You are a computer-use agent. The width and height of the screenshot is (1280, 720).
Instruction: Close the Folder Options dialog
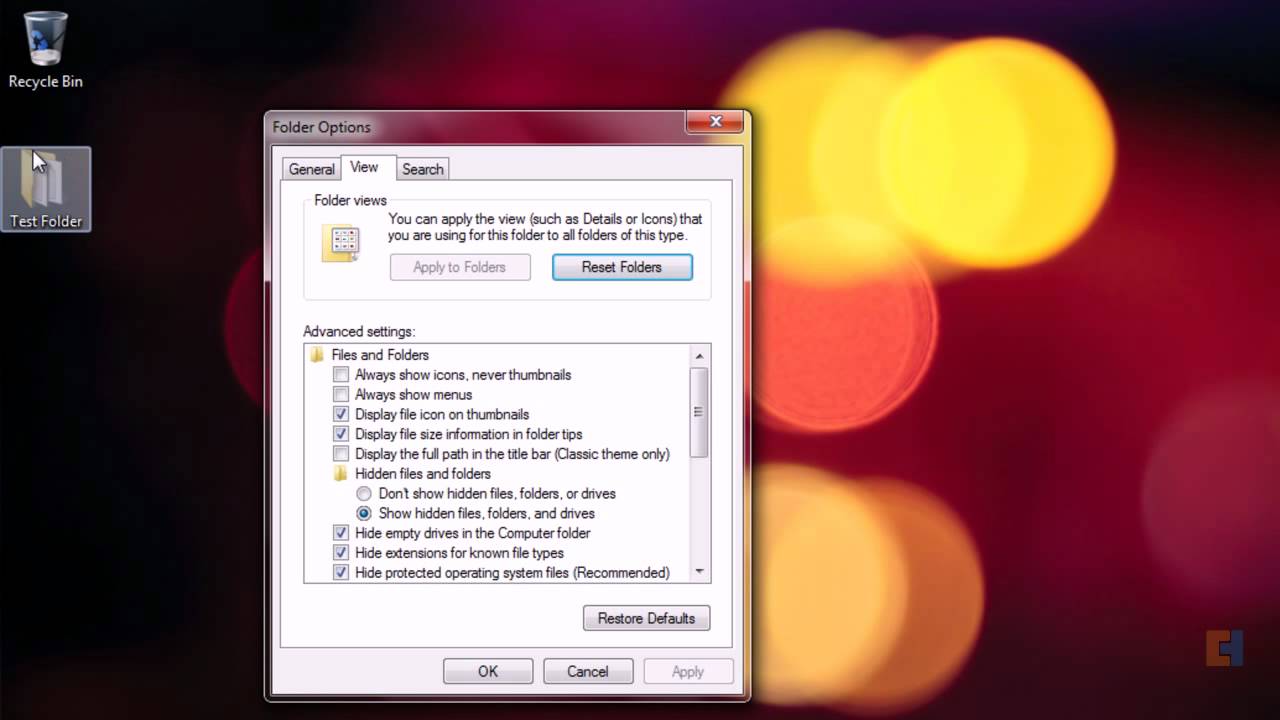tap(716, 122)
